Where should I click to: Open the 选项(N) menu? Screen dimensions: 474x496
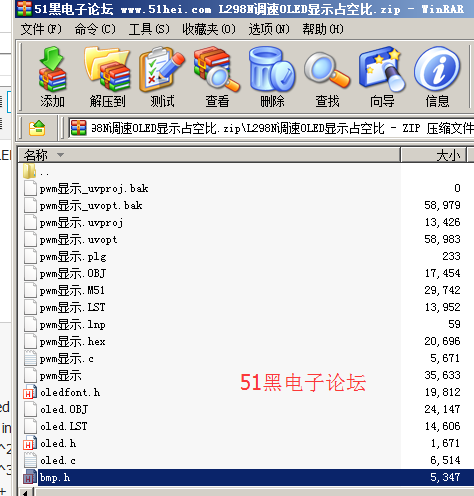click(269, 29)
